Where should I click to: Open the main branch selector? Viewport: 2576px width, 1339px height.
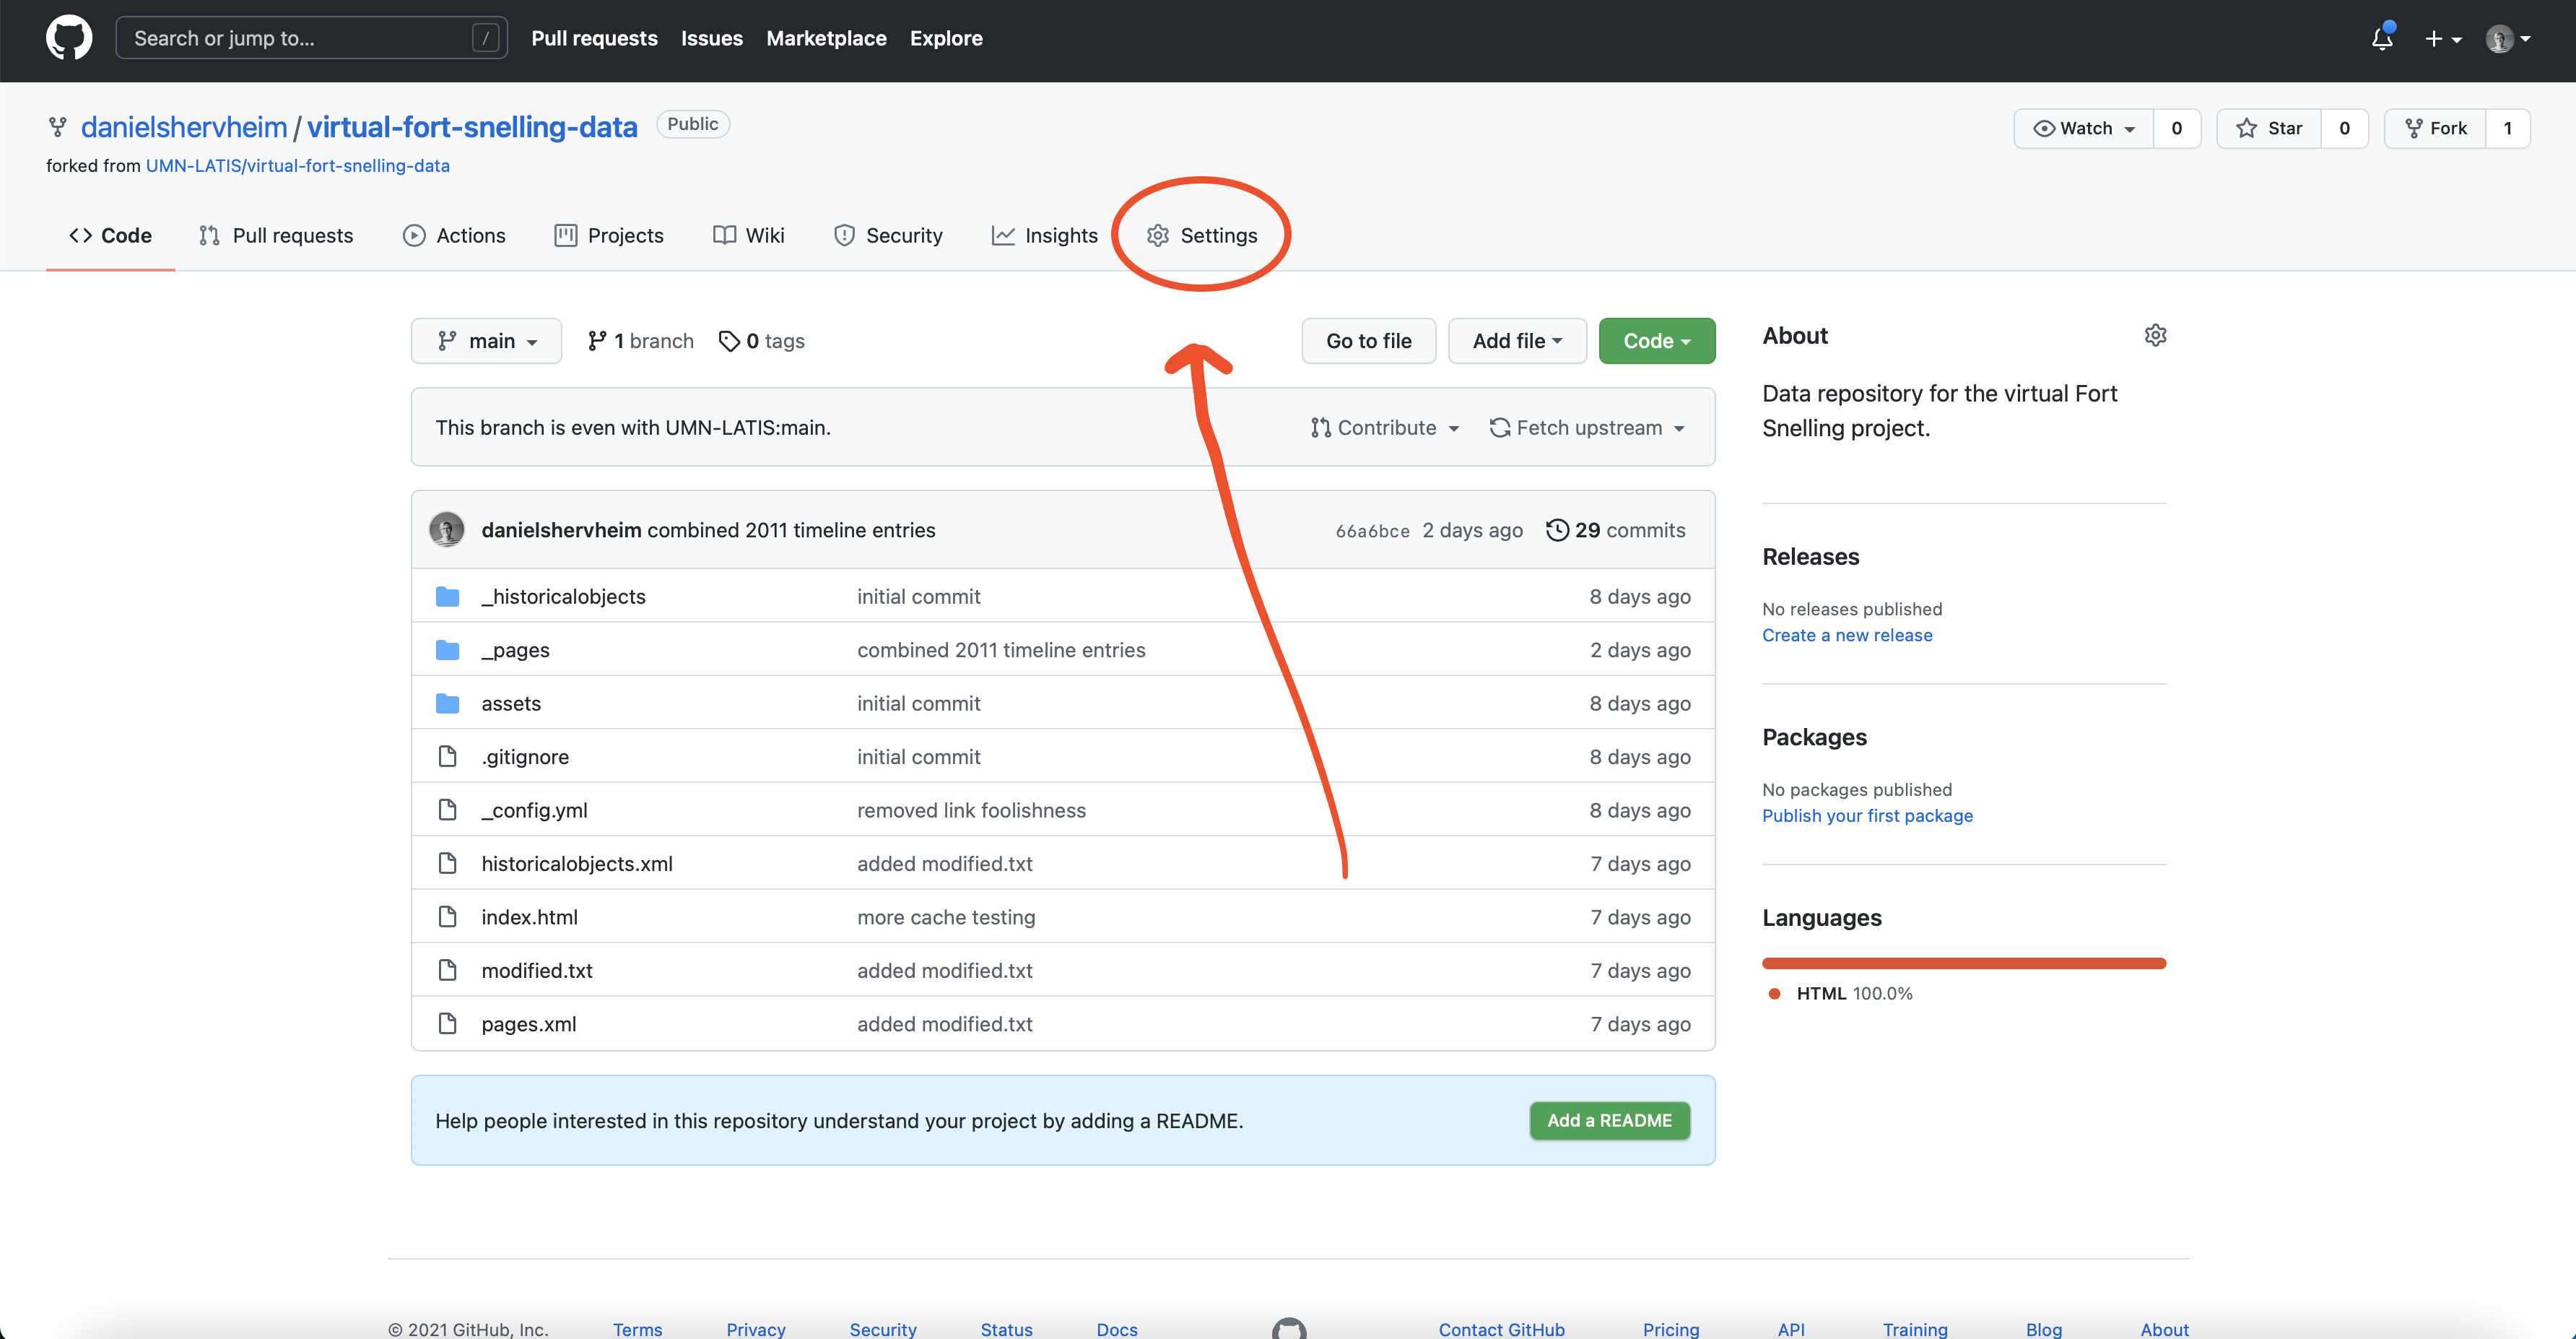[x=486, y=341]
